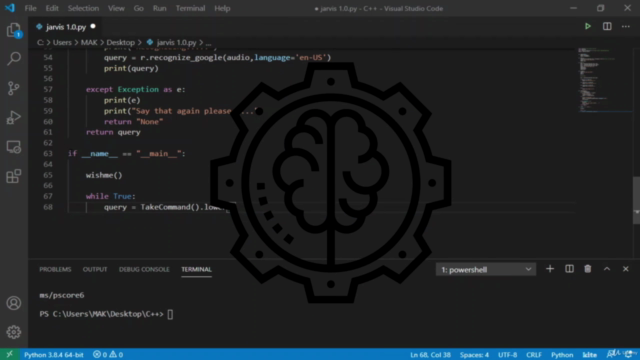This screenshot has width=640, height=360.
Task: Click the VS Code logo icon
Action: 9,8
